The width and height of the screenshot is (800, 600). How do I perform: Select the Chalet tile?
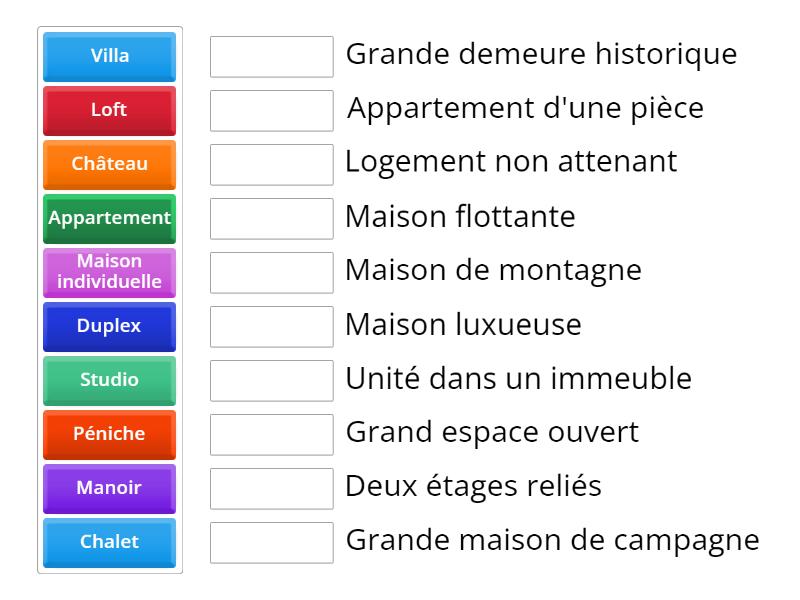(x=108, y=543)
